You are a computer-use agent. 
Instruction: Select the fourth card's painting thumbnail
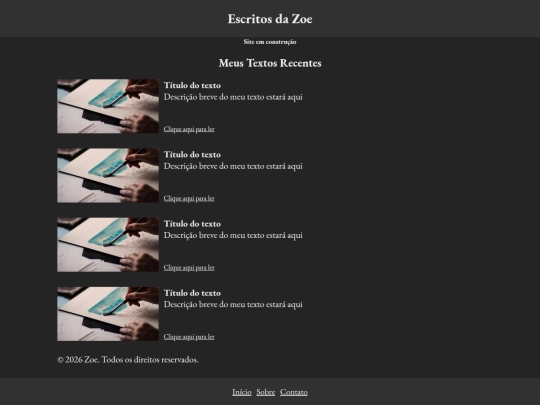(108, 314)
